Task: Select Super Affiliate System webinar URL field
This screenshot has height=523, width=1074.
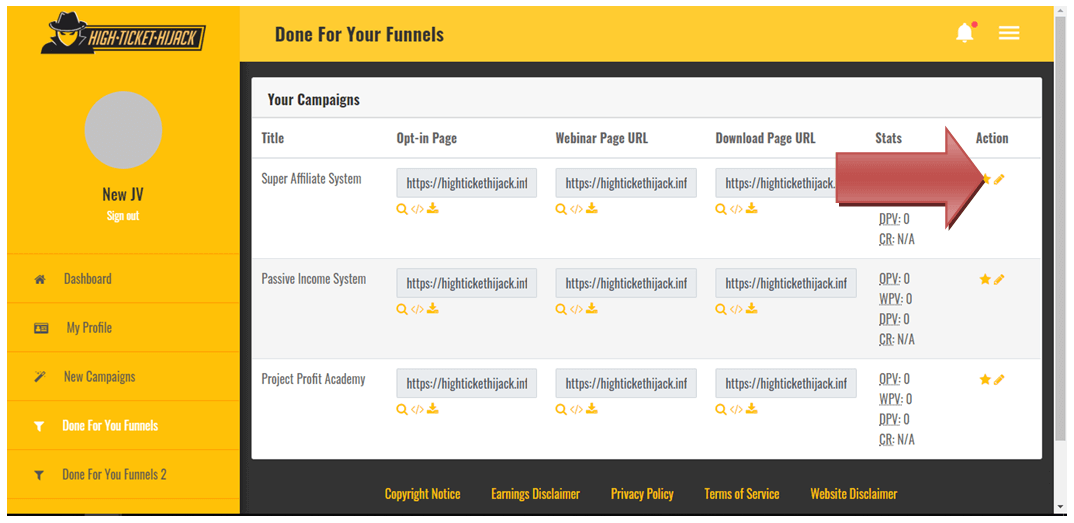Action: point(626,183)
